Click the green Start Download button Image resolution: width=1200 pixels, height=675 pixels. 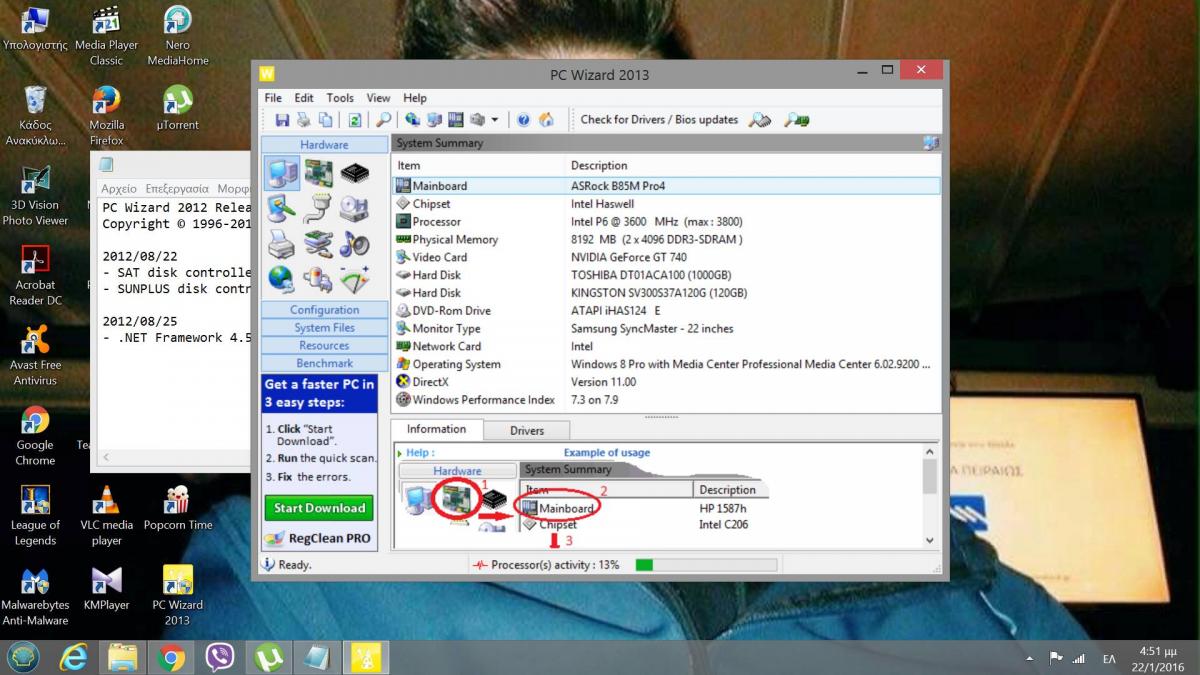[319, 508]
